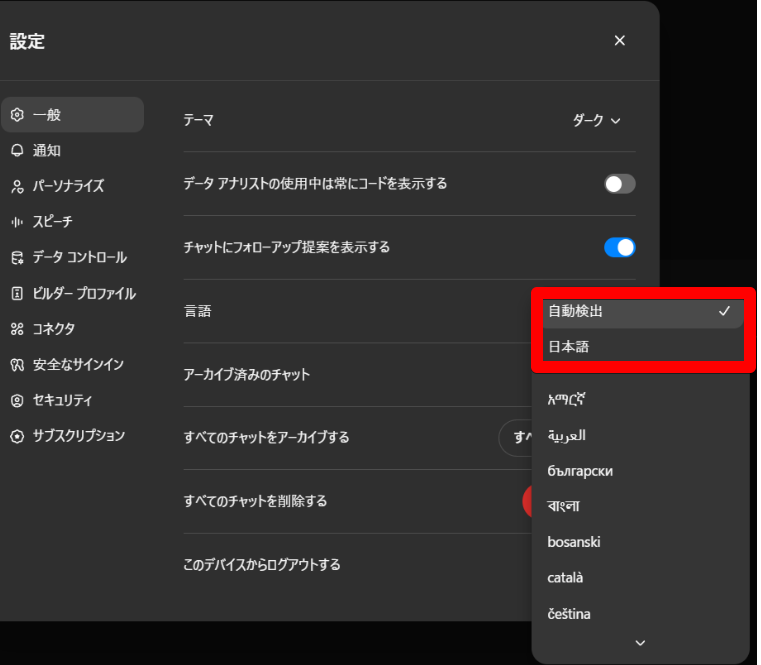Screen dimensions: 761x665
Task: Choose Bengali বাংলা language
Action: pyautogui.click(x=641, y=506)
